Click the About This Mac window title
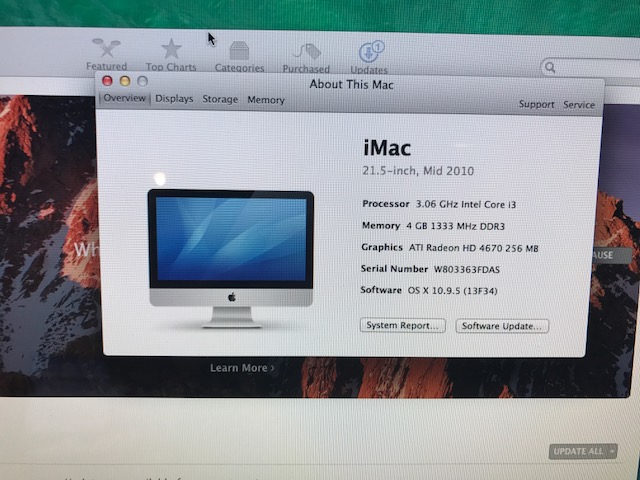Image resolution: width=640 pixels, height=480 pixels. point(351,84)
